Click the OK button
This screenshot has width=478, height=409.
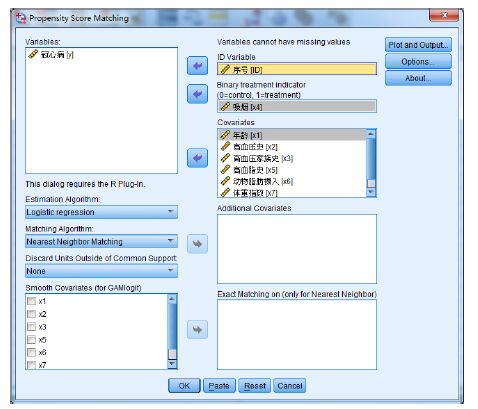point(184,386)
